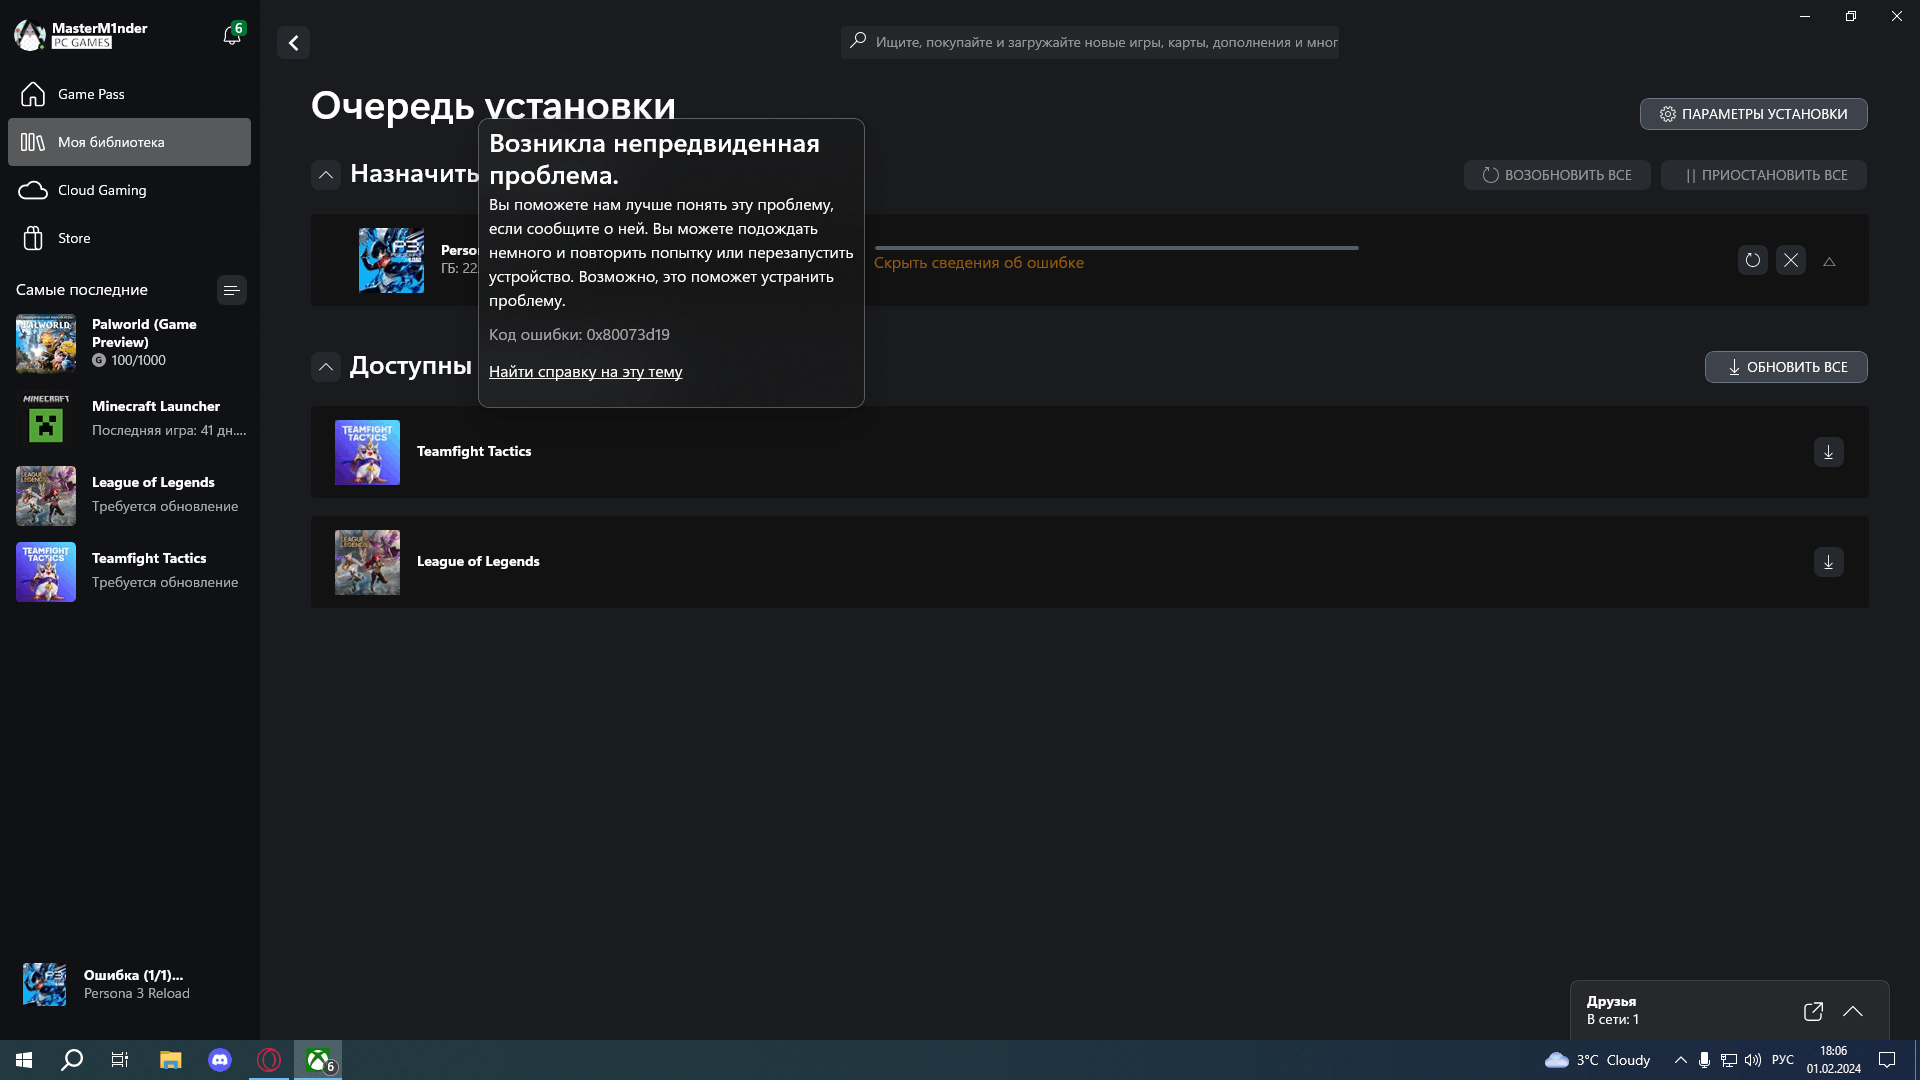This screenshot has width=1920, height=1080.
Task: Select Моя библиотека in sidebar
Action: coord(129,142)
